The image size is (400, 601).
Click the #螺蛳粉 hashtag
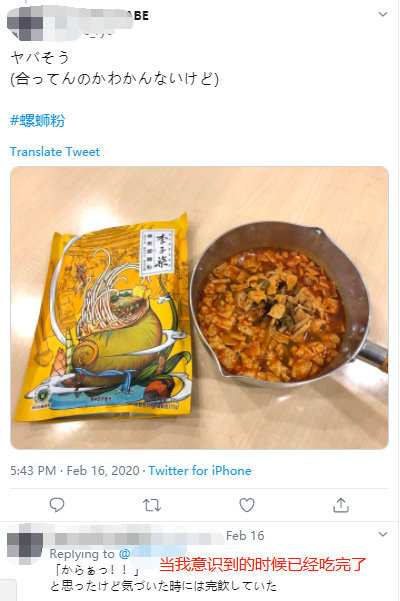37,121
